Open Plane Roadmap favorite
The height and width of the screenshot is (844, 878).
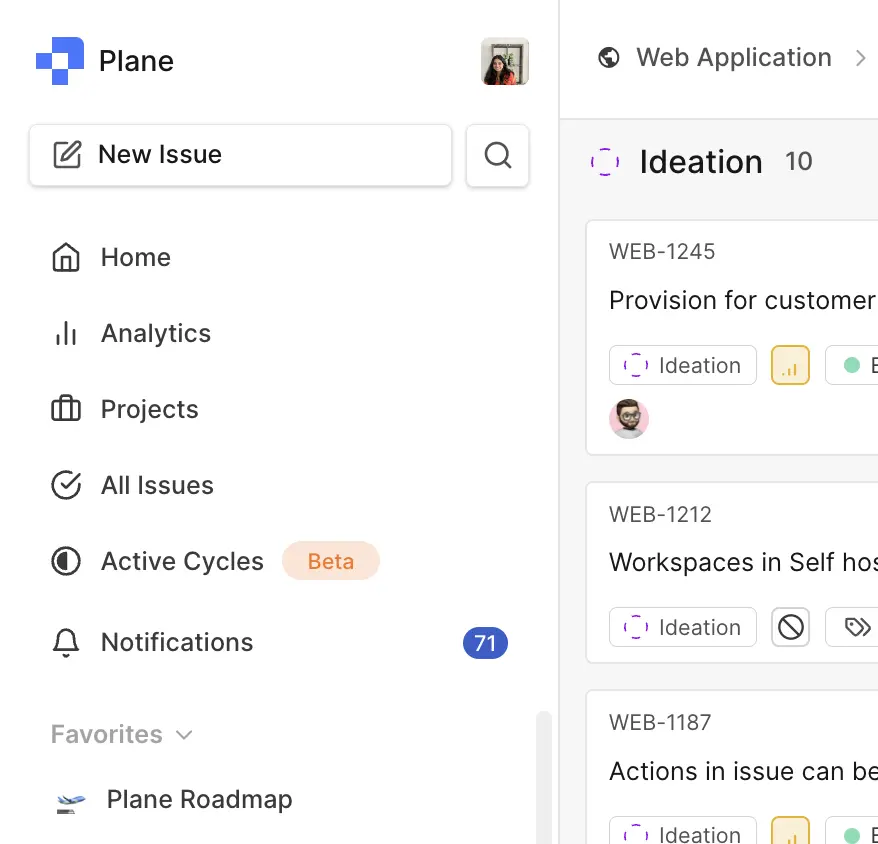click(x=199, y=800)
